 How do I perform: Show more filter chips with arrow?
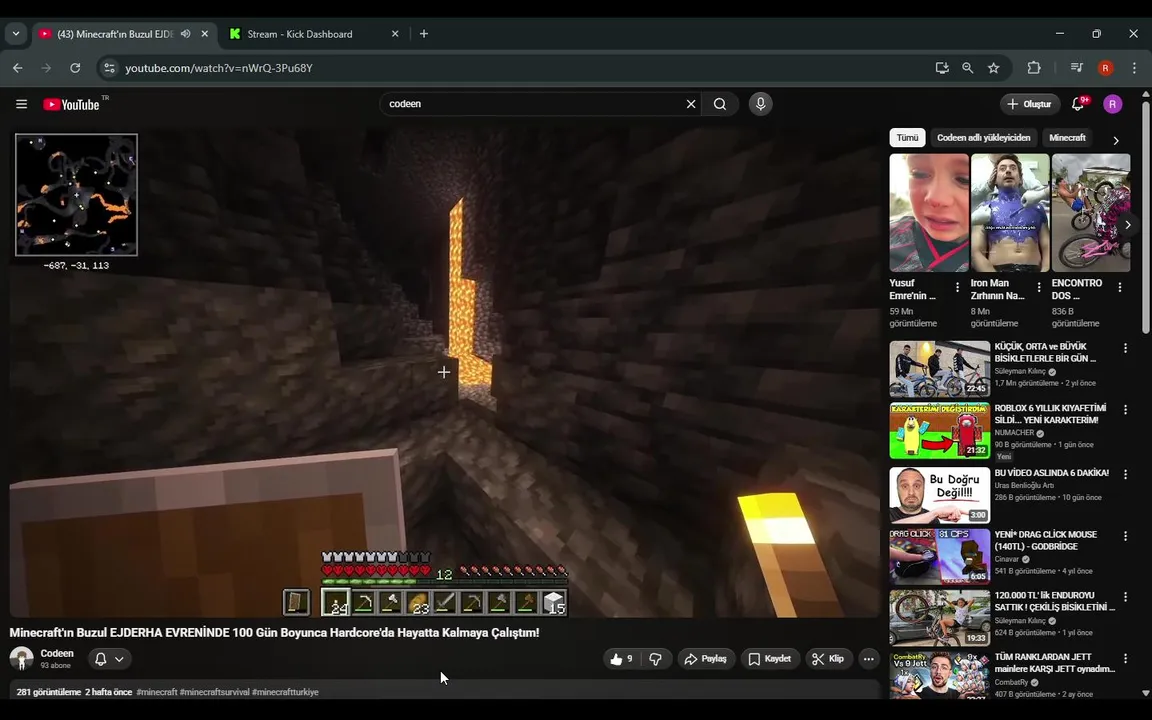(x=1115, y=140)
